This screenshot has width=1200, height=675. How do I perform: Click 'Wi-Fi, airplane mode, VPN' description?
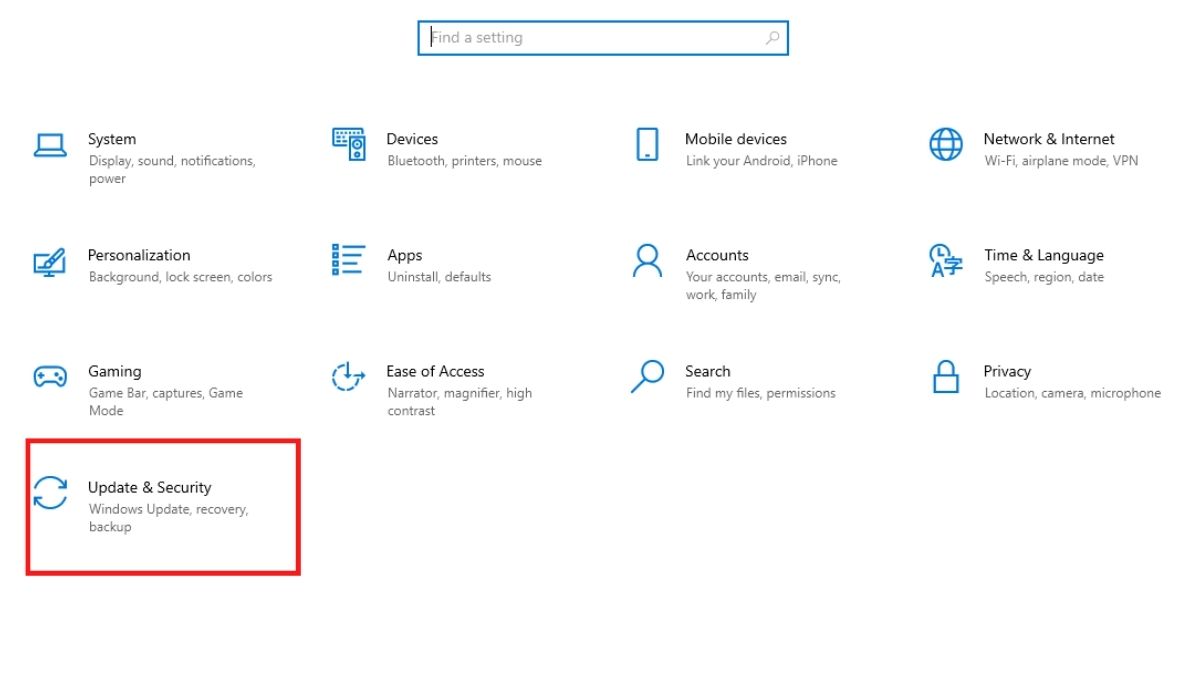[x=1061, y=161]
